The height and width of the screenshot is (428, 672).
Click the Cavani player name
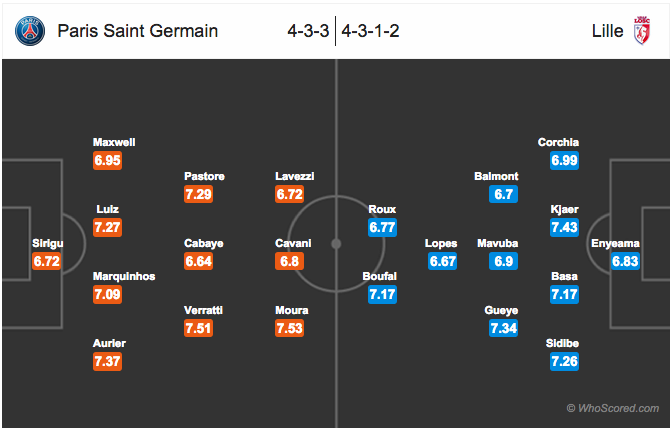click(x=293, y=243)
